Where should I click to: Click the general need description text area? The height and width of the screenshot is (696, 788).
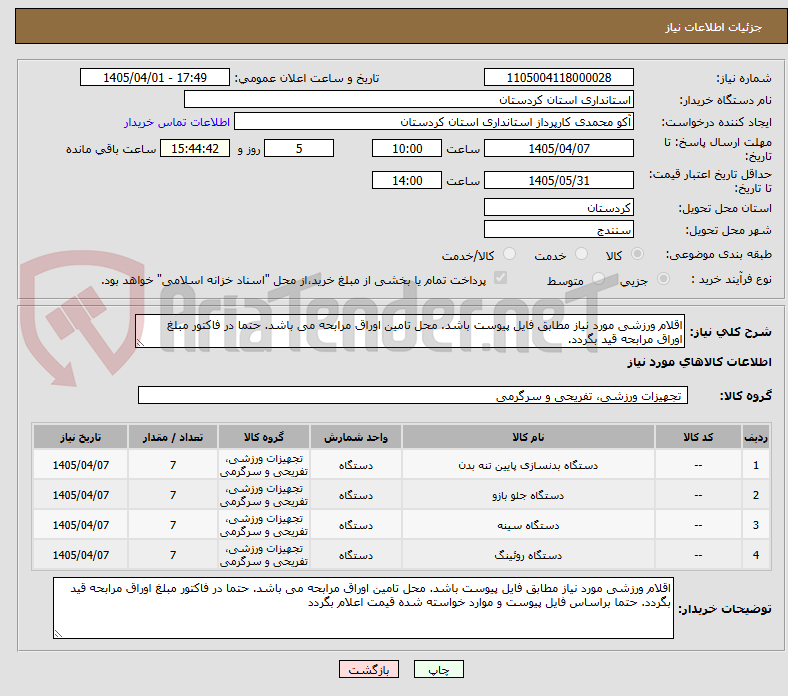[410, 332]
